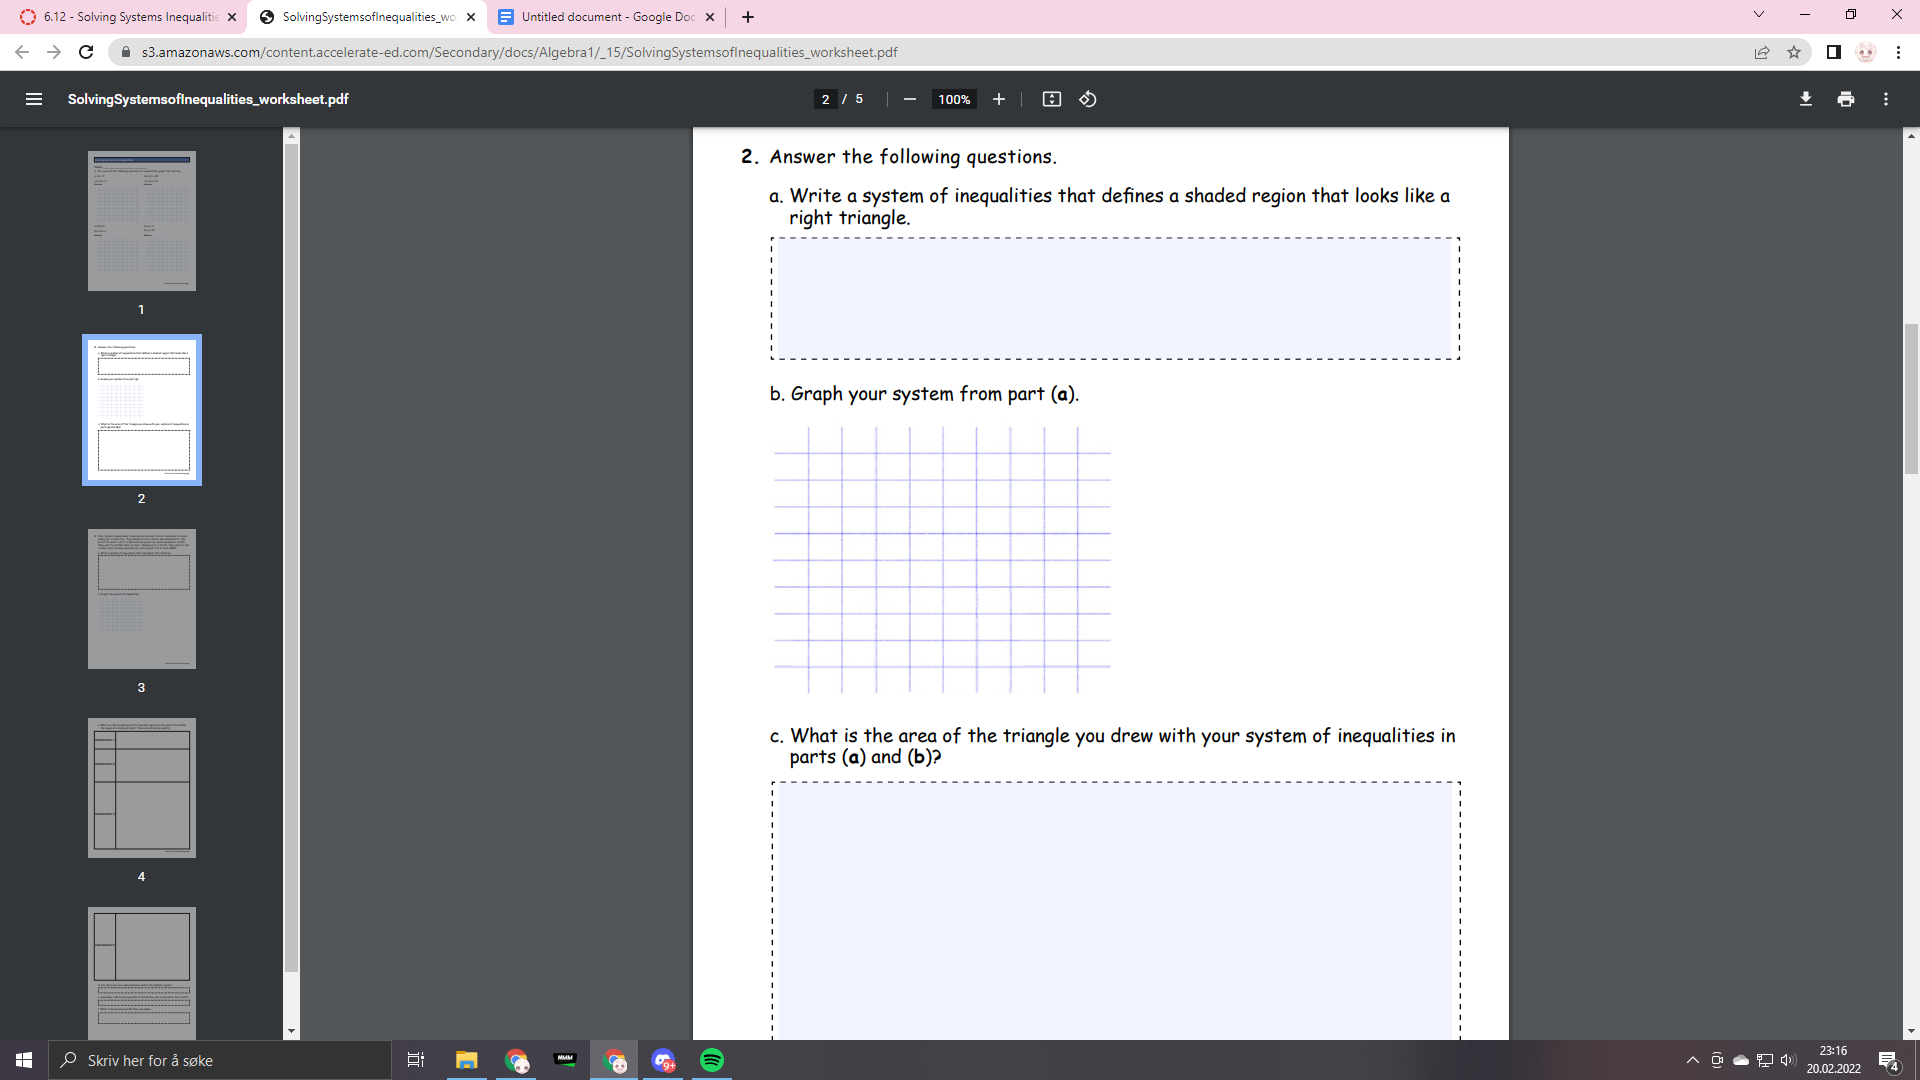This screenshot has width=1920, height=1080.
Task: Show hidden icons in system tray
Action: [x=1692, y=1060]
